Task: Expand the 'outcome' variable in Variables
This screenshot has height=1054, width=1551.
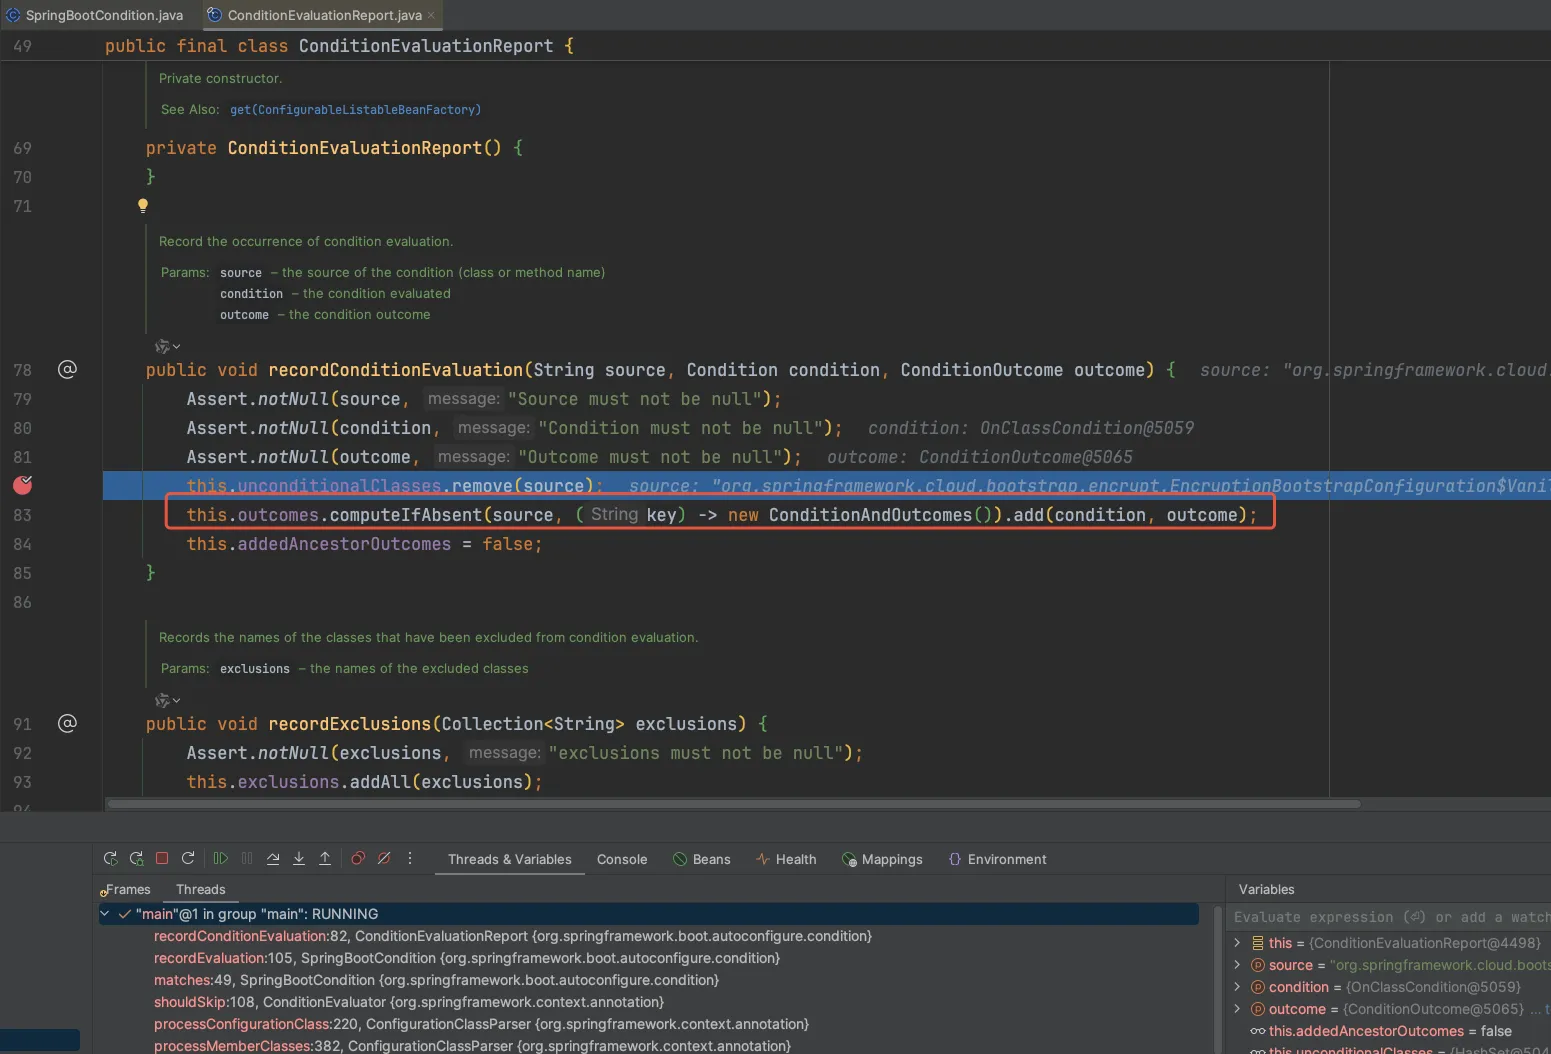Action: [x=1237, y=1009]
